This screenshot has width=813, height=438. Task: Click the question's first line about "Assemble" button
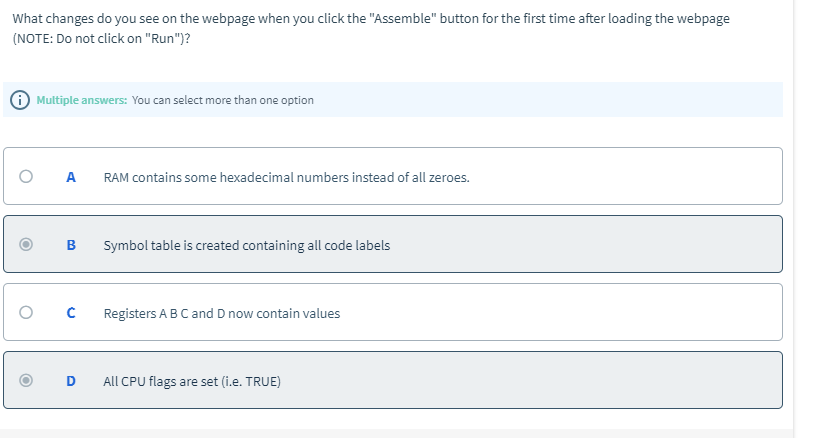coord(371,19)
